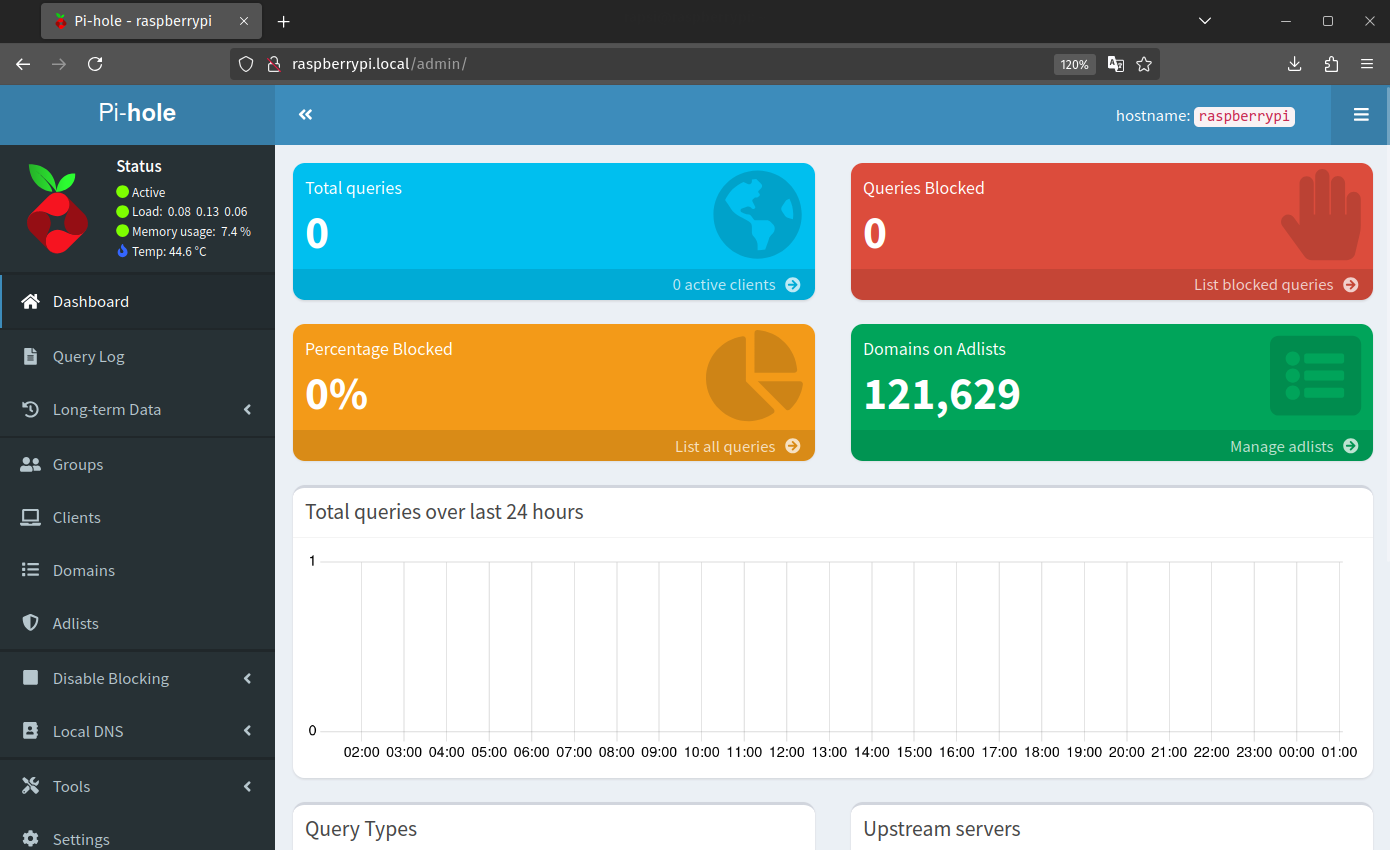The height and width of the screenshot is (850, 1390).
Task: Reload the page with browser refresh button
Action: (95, 64)
